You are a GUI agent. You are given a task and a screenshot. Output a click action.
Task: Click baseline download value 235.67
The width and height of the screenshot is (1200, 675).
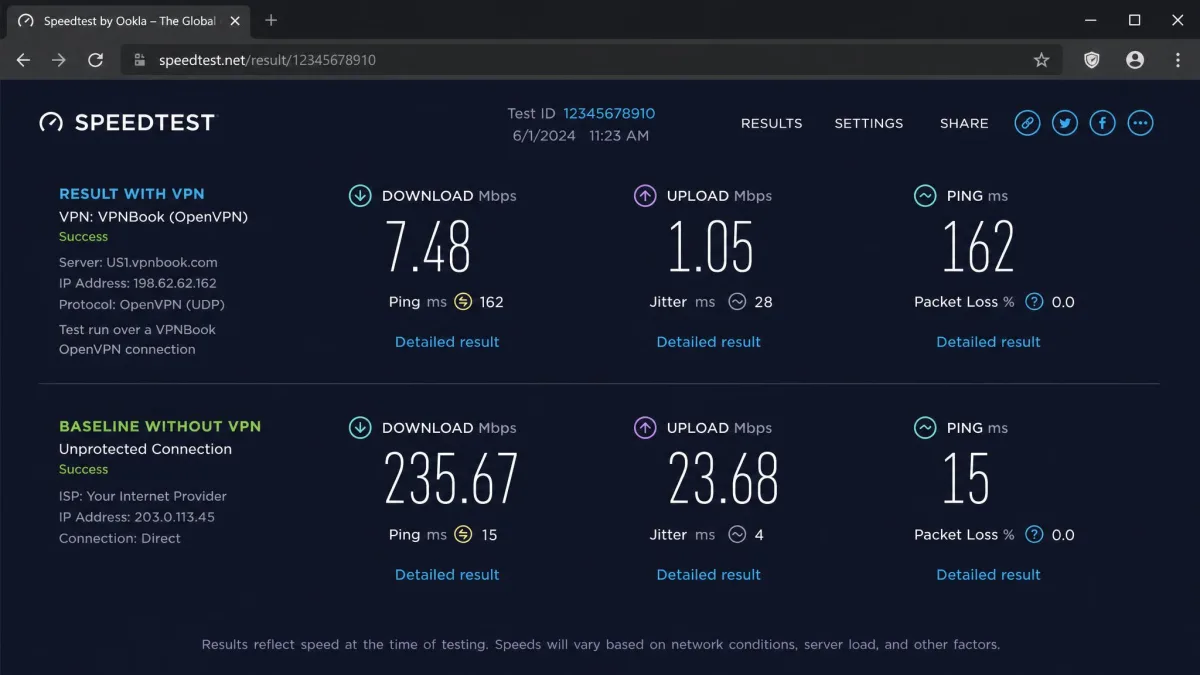pos(452,479)
